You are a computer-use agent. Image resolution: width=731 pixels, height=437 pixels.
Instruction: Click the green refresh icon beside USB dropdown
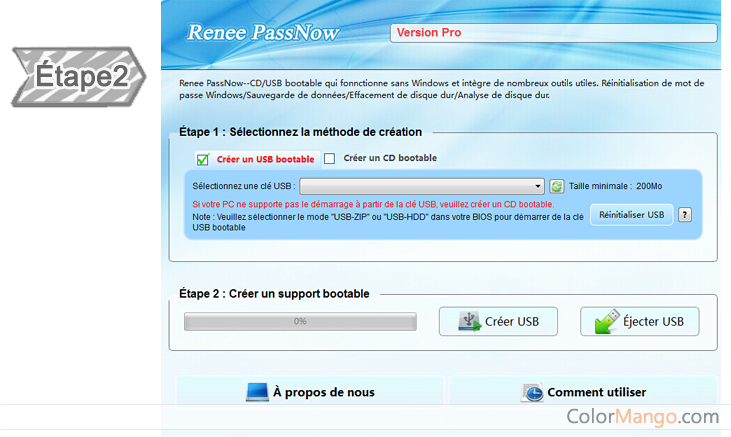point(557,186)
